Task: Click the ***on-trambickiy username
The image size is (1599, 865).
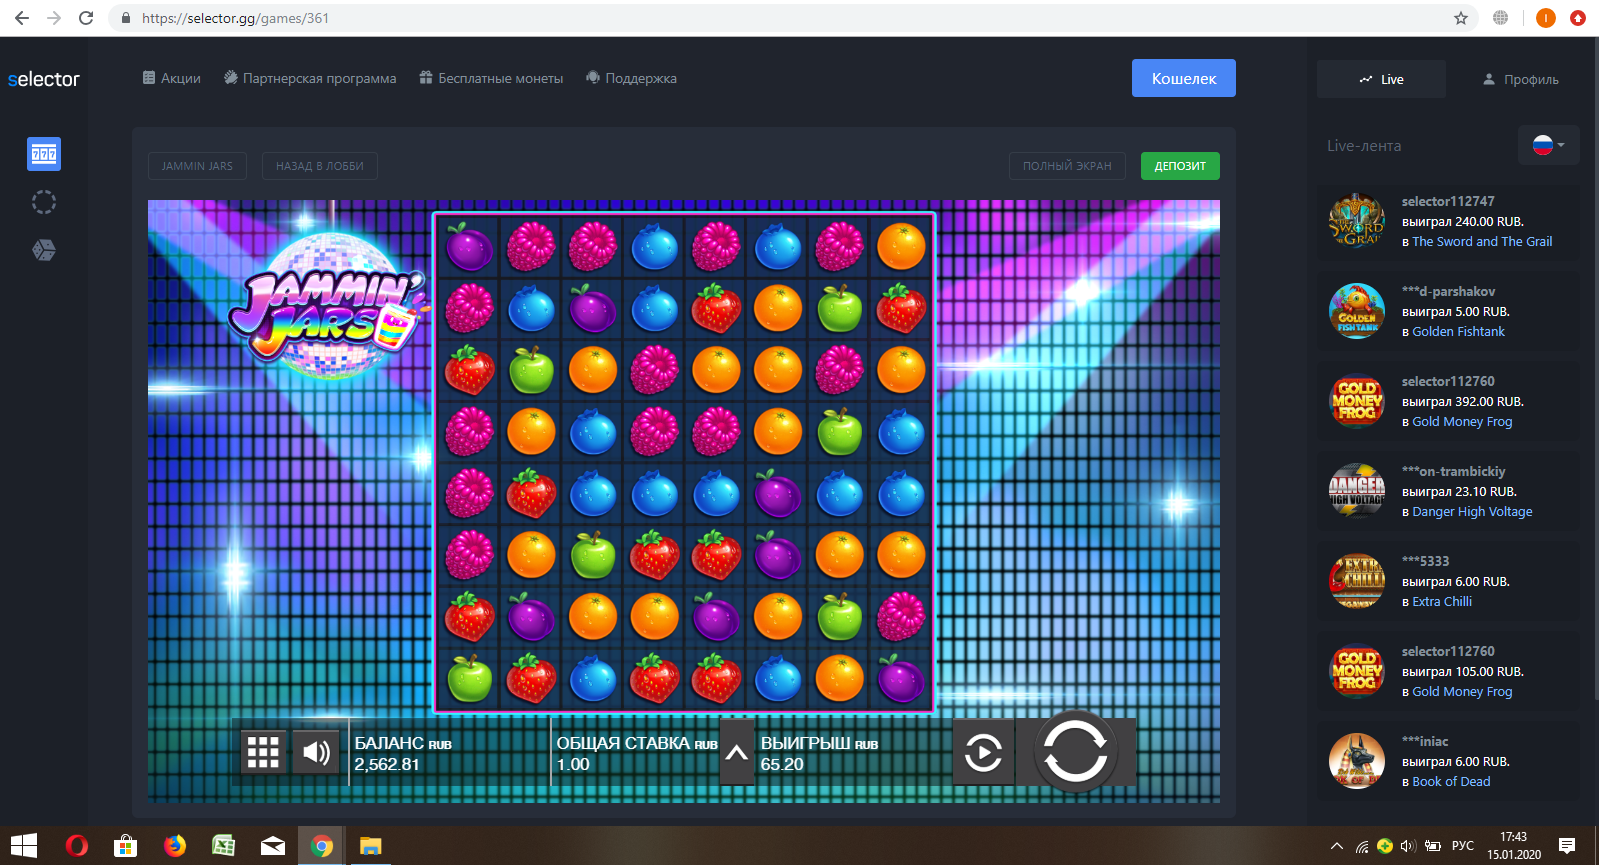Action: [x=1453, y=471]
